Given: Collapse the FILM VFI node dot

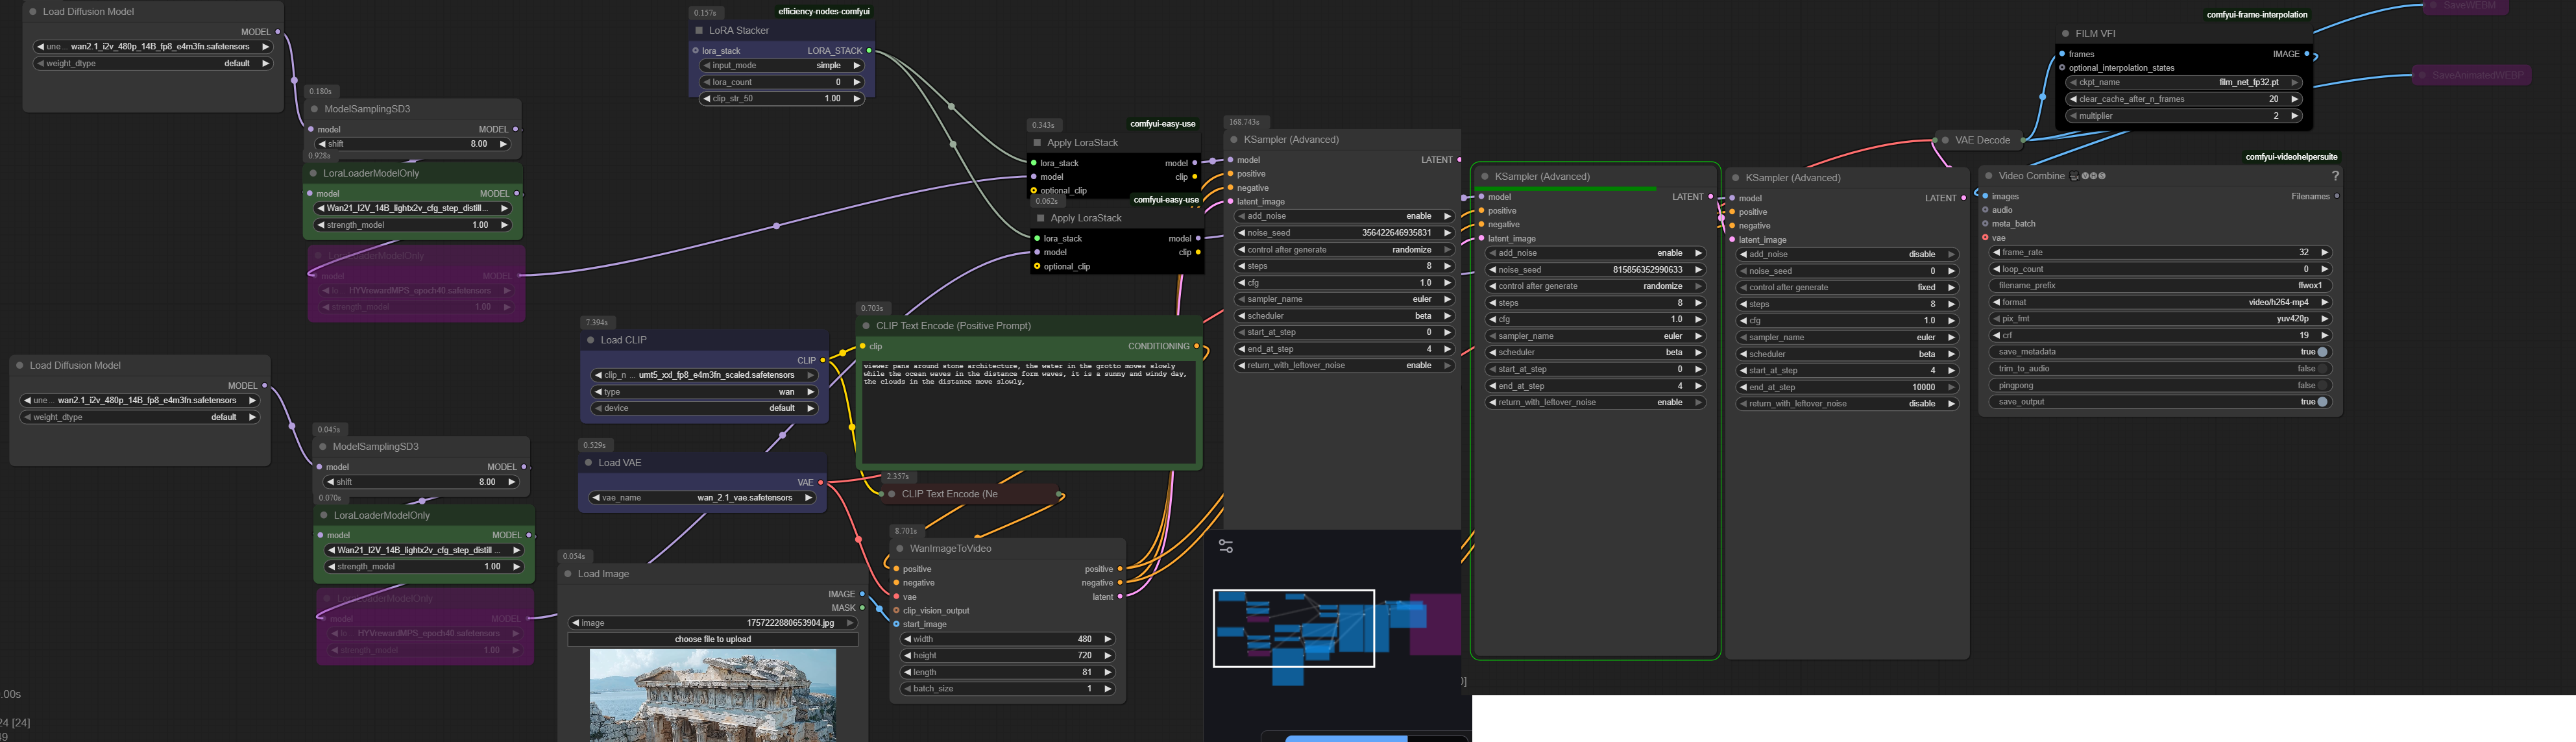Looking at the screenshot, I should pos(2066,33).
